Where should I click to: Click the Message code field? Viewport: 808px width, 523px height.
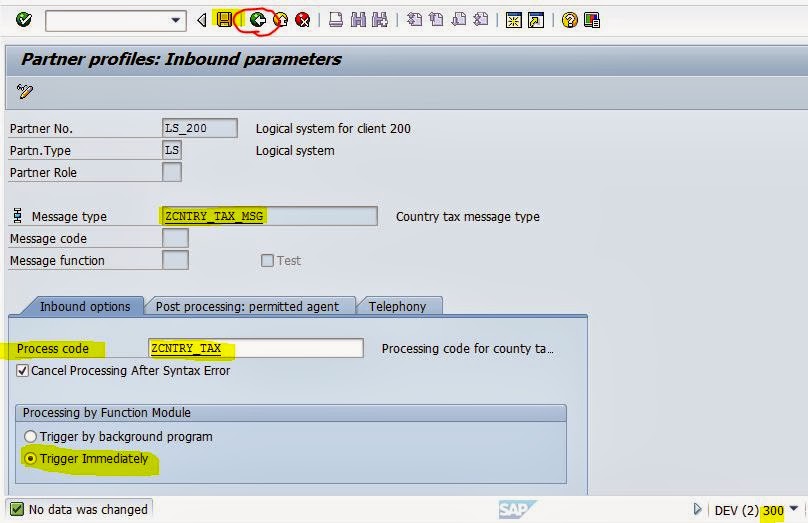pos(175,238)
